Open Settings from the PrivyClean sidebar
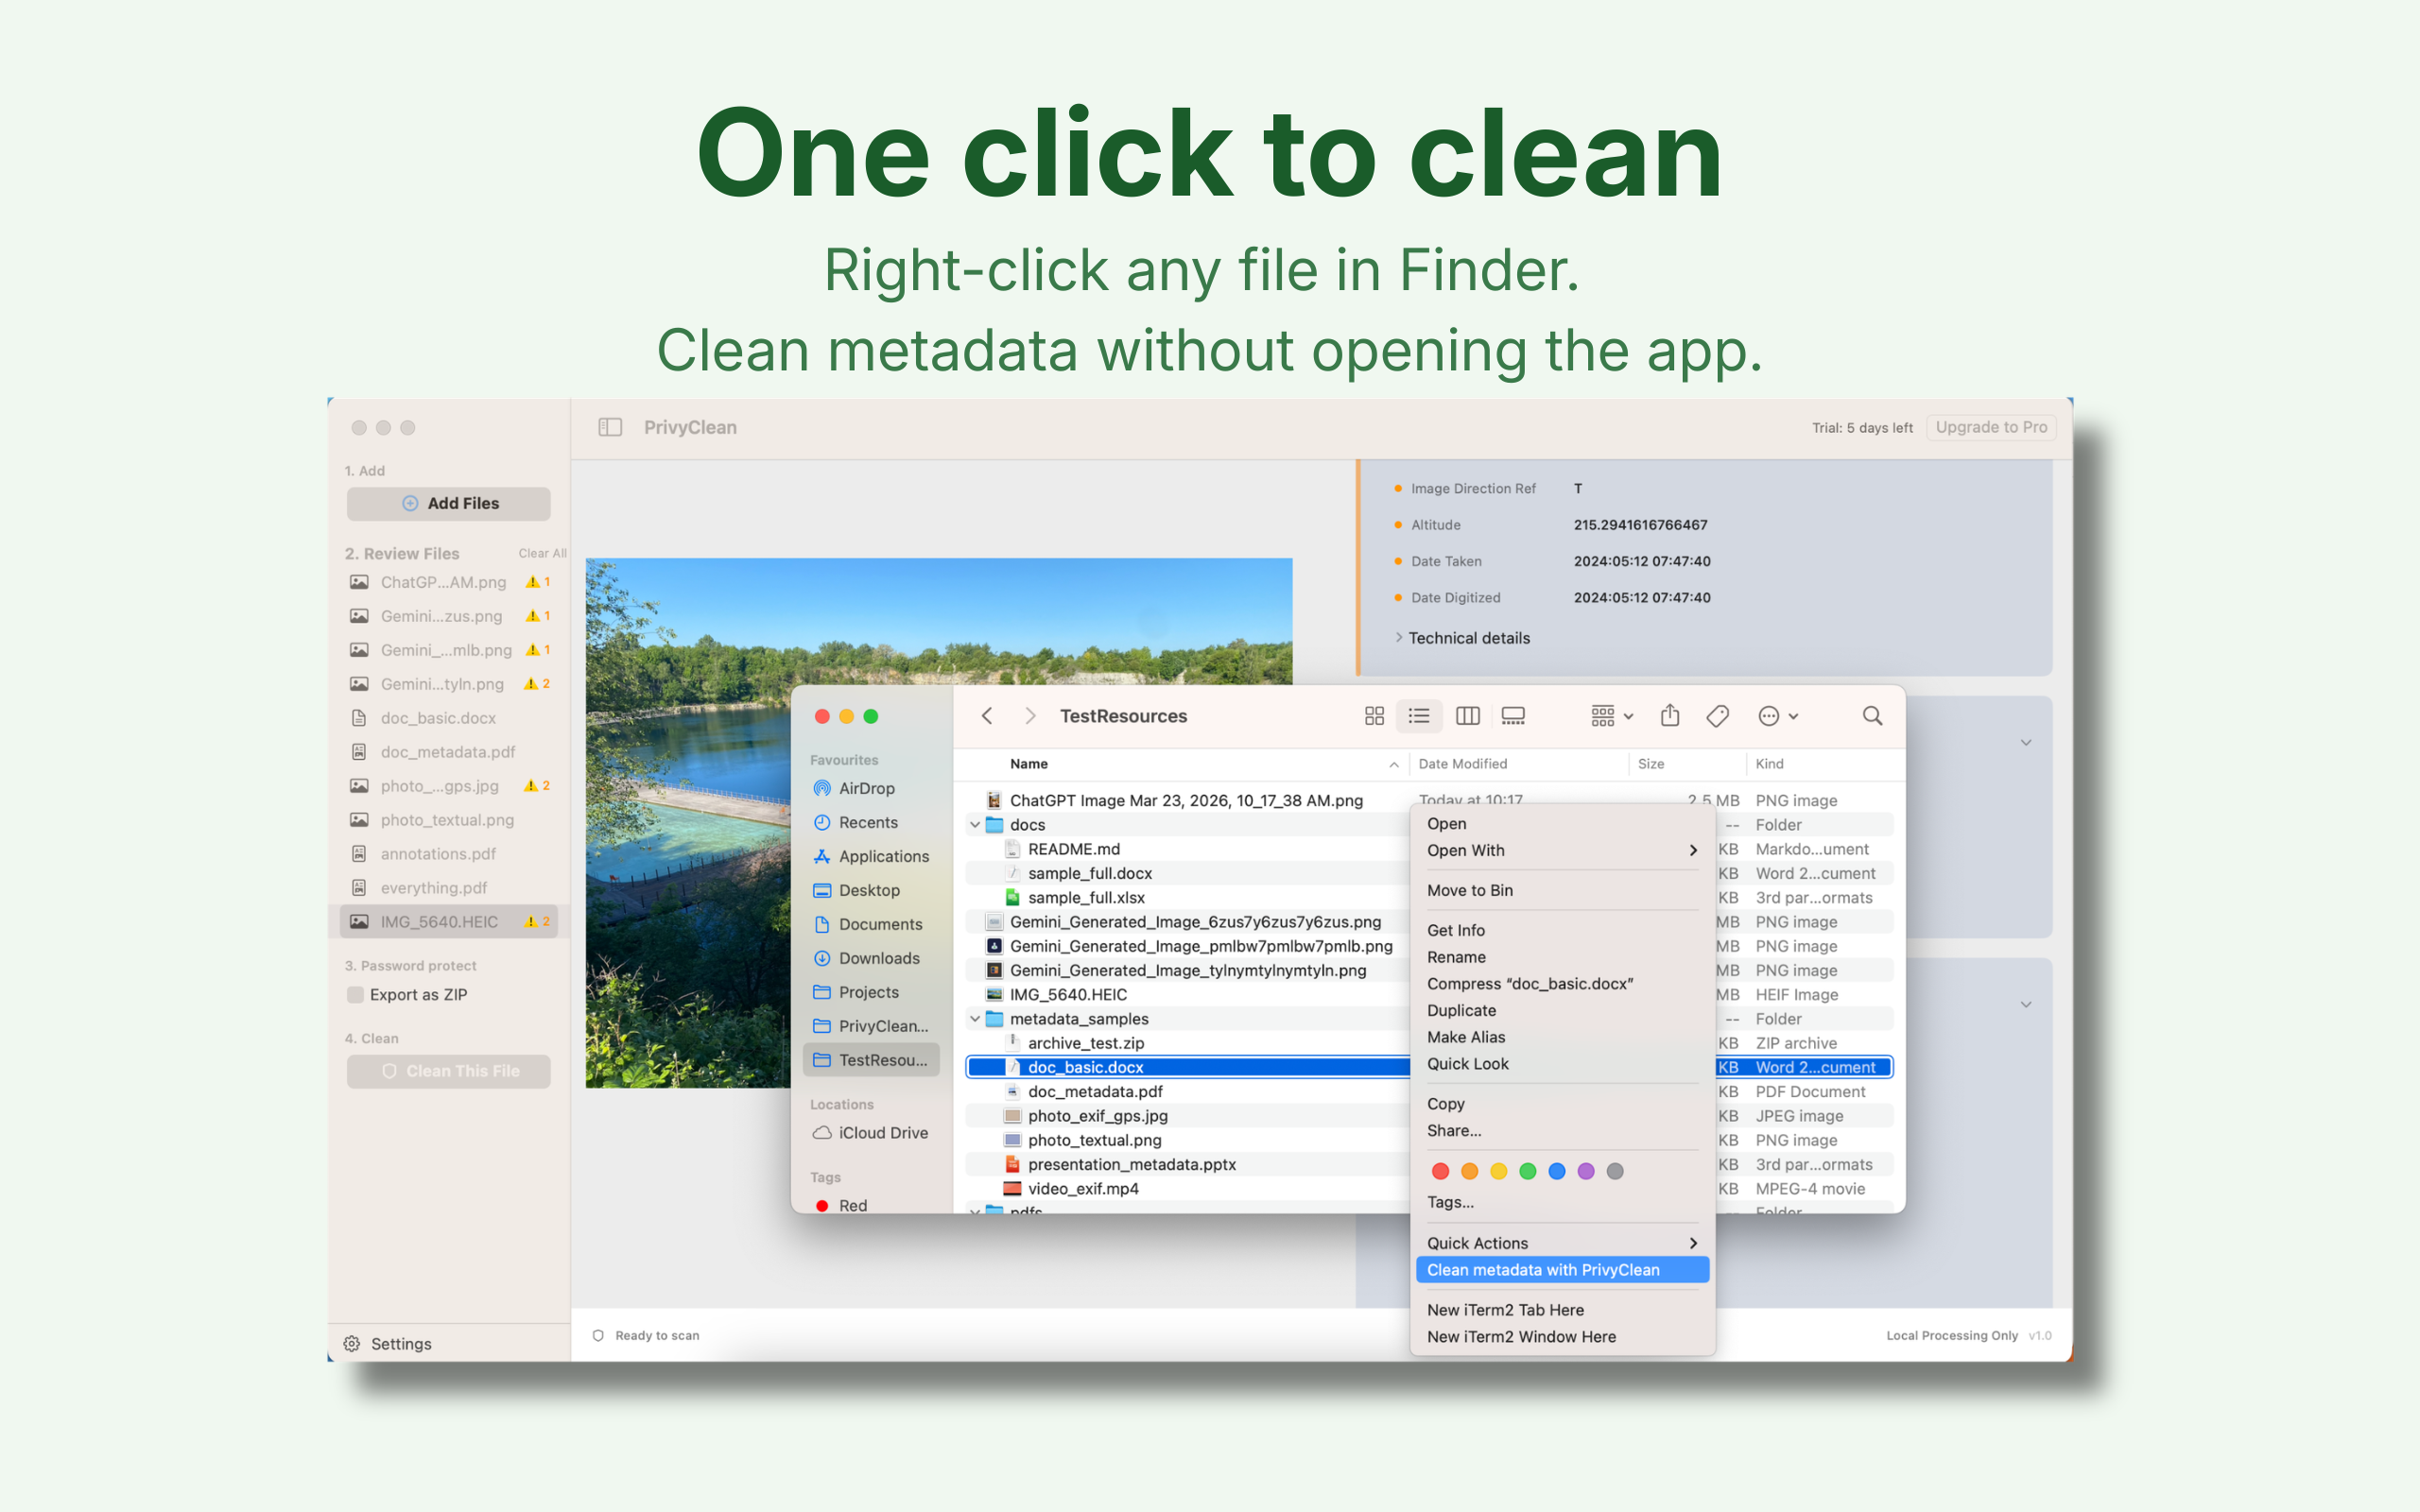Viewport: 2420px width, 1512px height. coord(390,1343)
